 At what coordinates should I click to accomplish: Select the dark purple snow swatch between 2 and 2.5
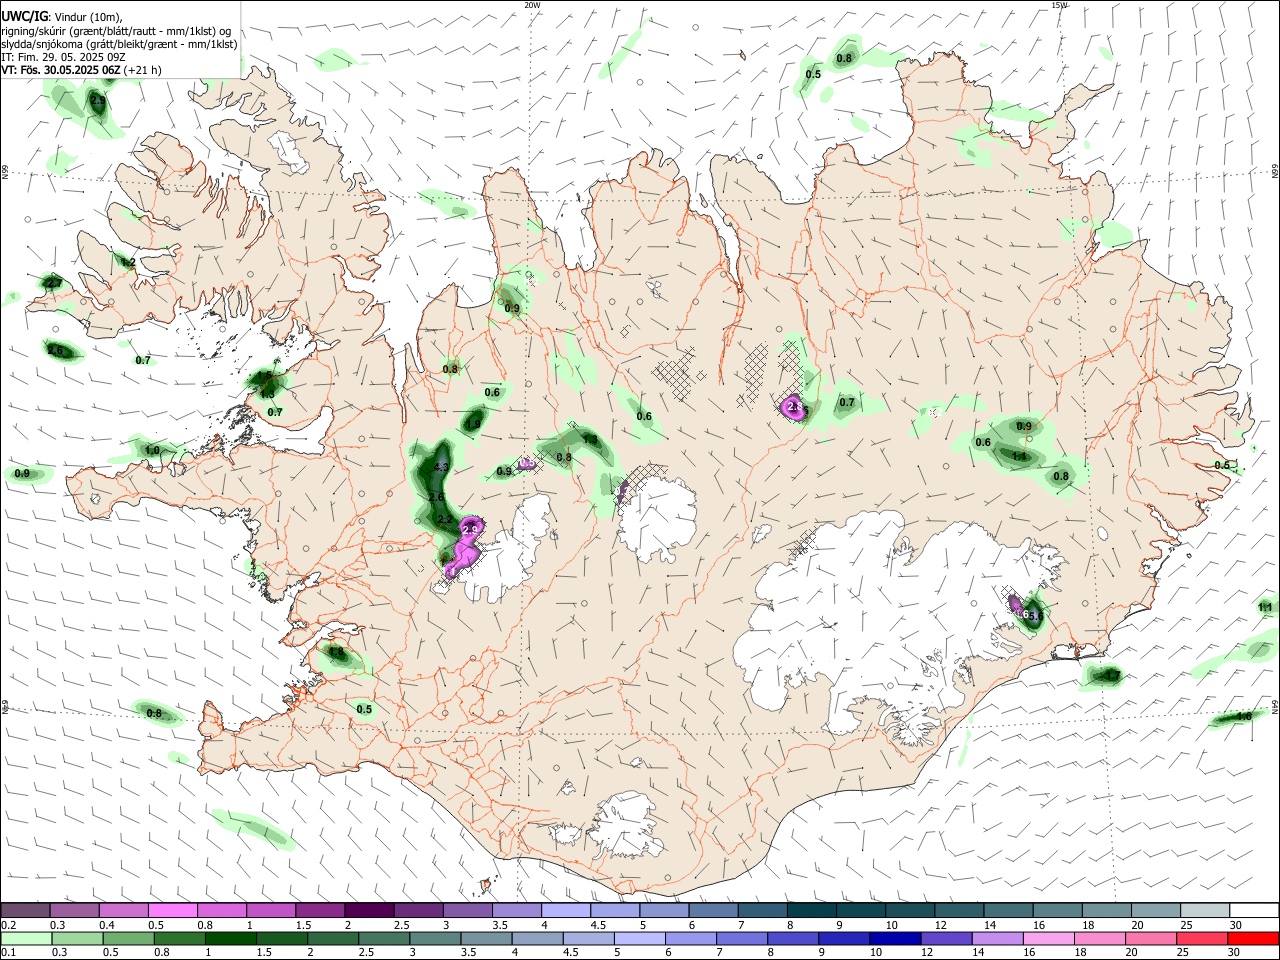click(x=368, y=911)
